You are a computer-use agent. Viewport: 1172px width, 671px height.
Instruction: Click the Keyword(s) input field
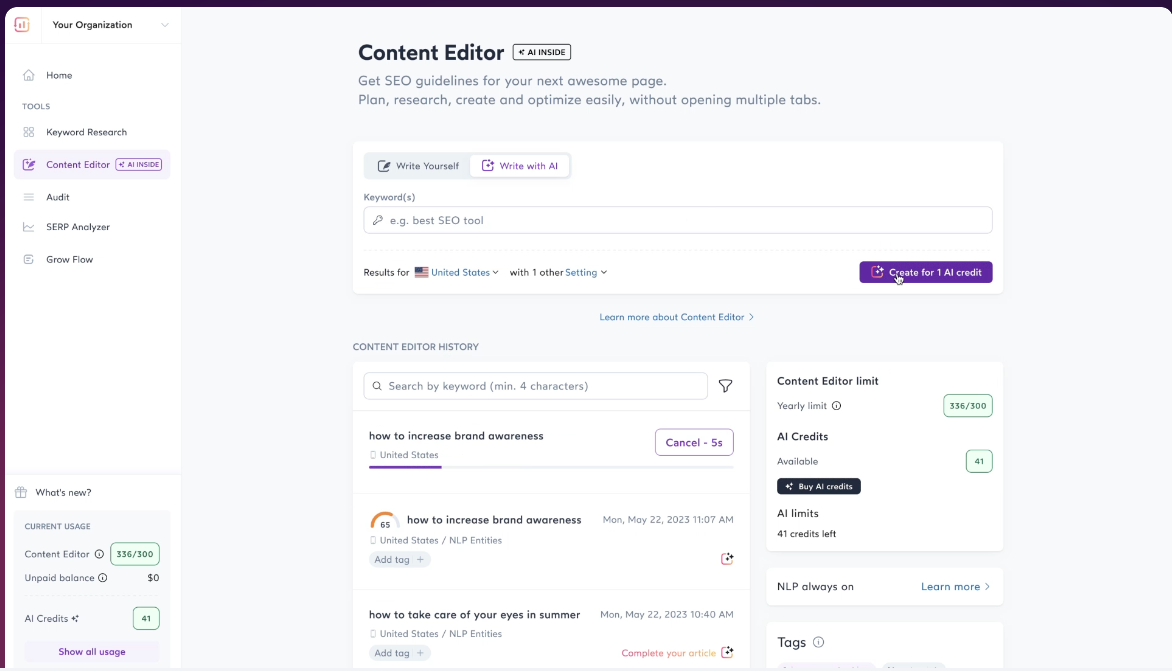point(677,220)
